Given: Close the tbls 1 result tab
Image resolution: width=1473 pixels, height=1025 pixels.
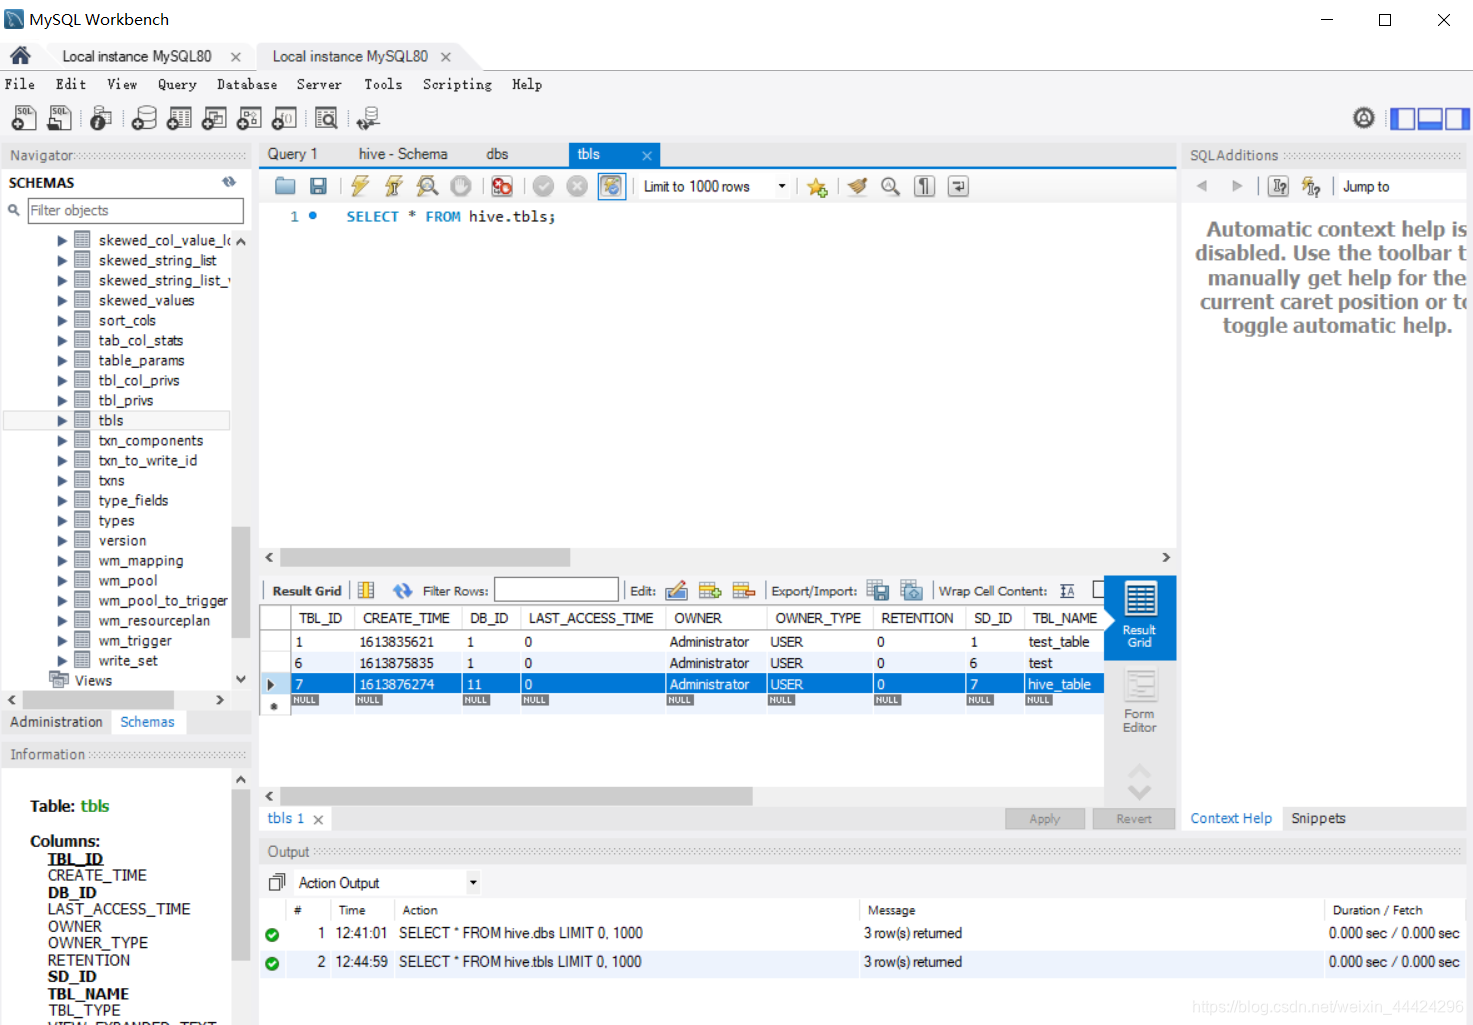Looking at the screenshot, I should 318,820.
